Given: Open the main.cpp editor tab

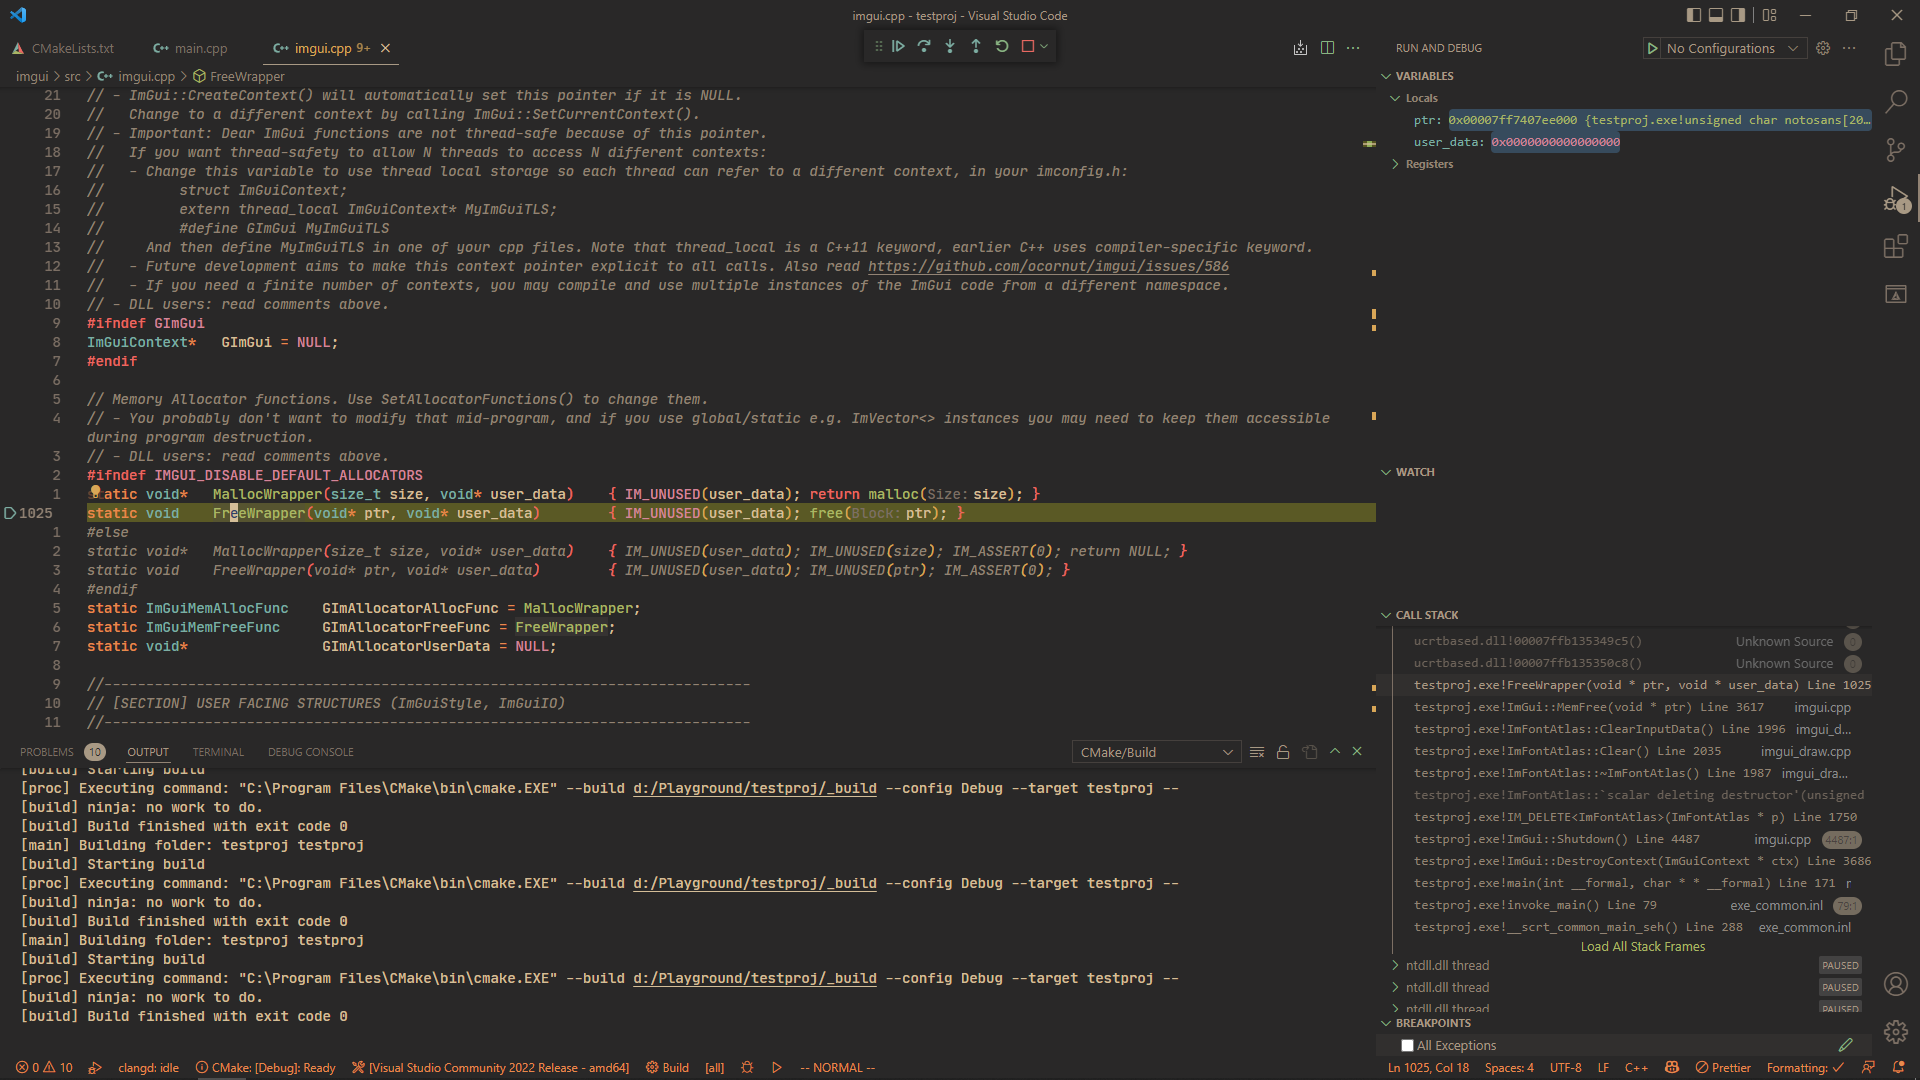Looking at the screenshot, I should point(191,48).
